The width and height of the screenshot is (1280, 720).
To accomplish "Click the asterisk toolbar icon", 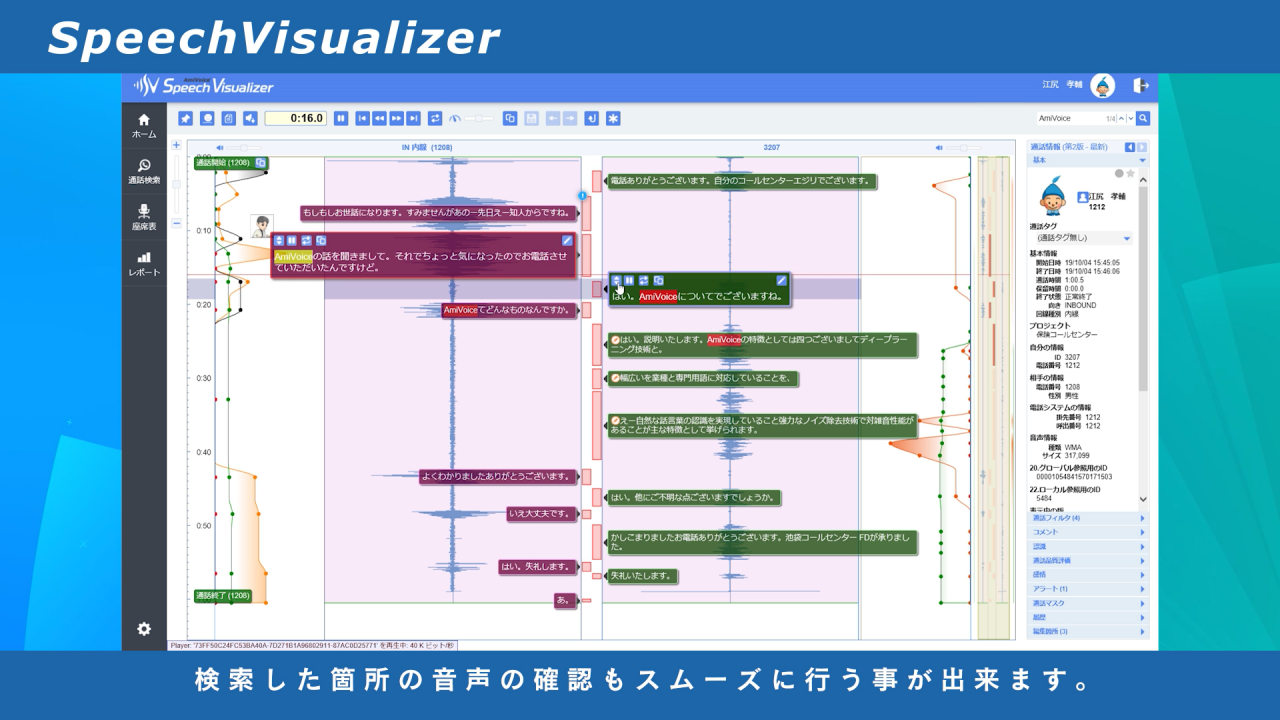I will [x=613, y=118].
